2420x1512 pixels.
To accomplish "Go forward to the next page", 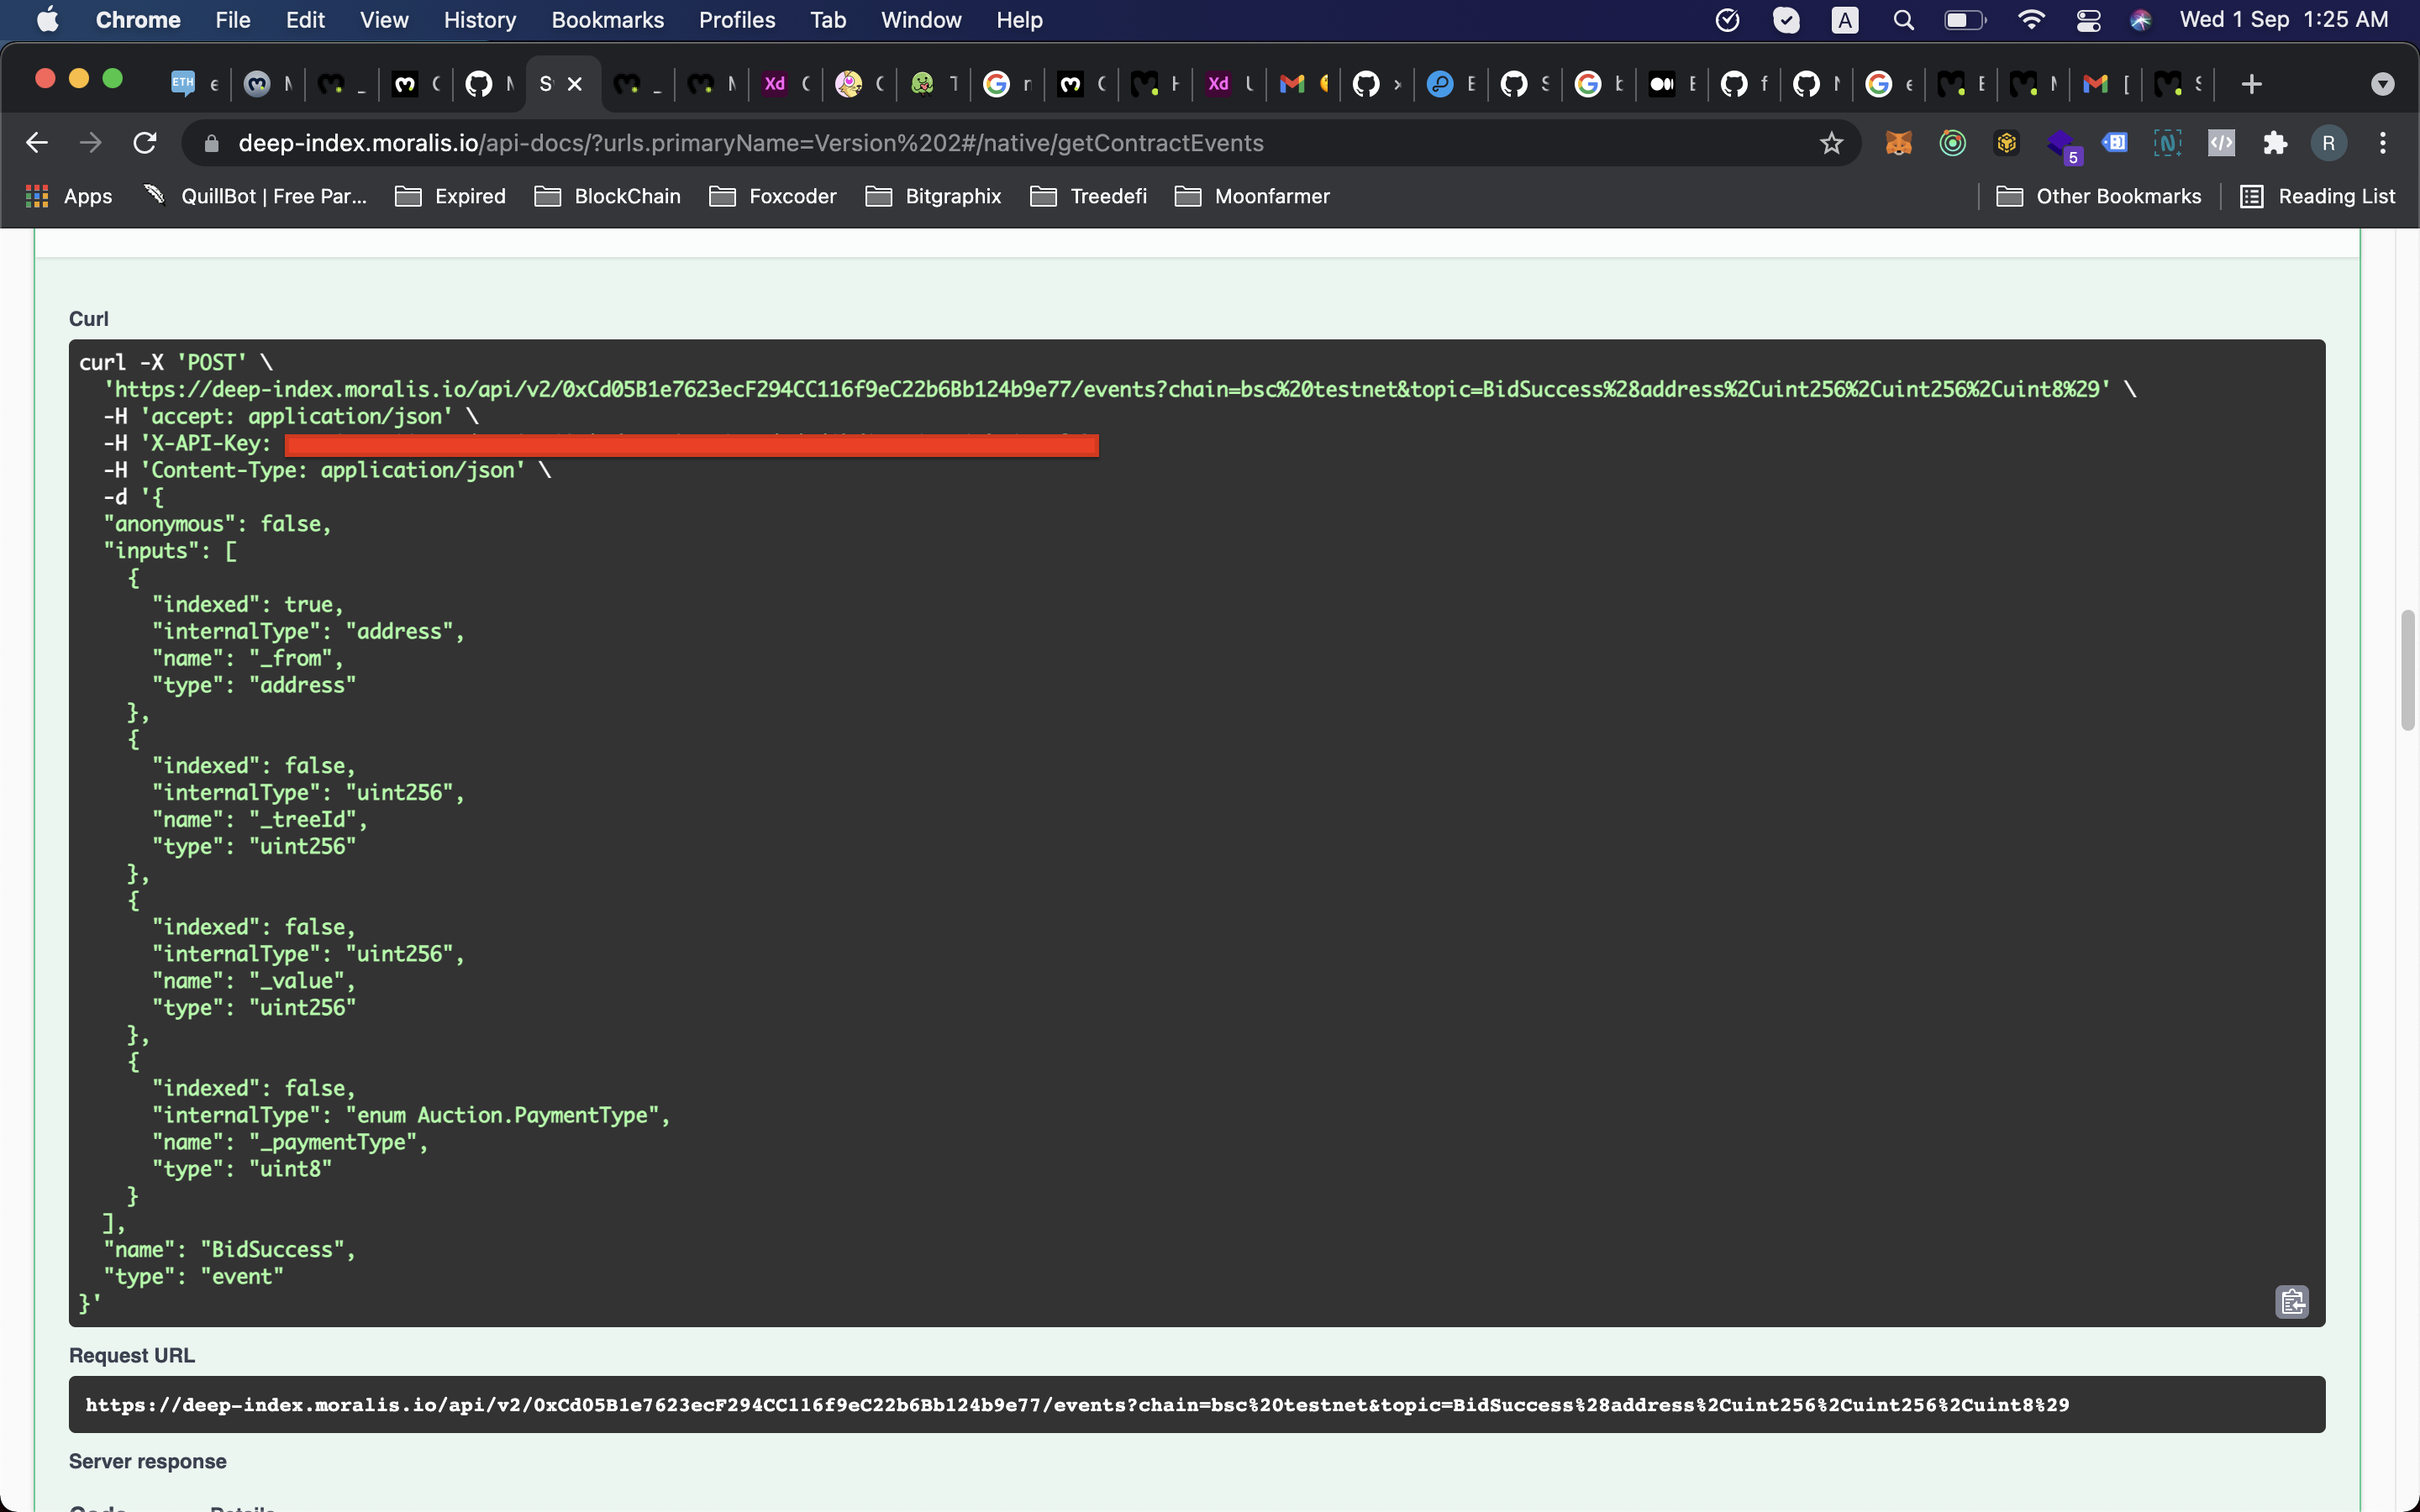I will pyautogui.click(x=91, y=143).
